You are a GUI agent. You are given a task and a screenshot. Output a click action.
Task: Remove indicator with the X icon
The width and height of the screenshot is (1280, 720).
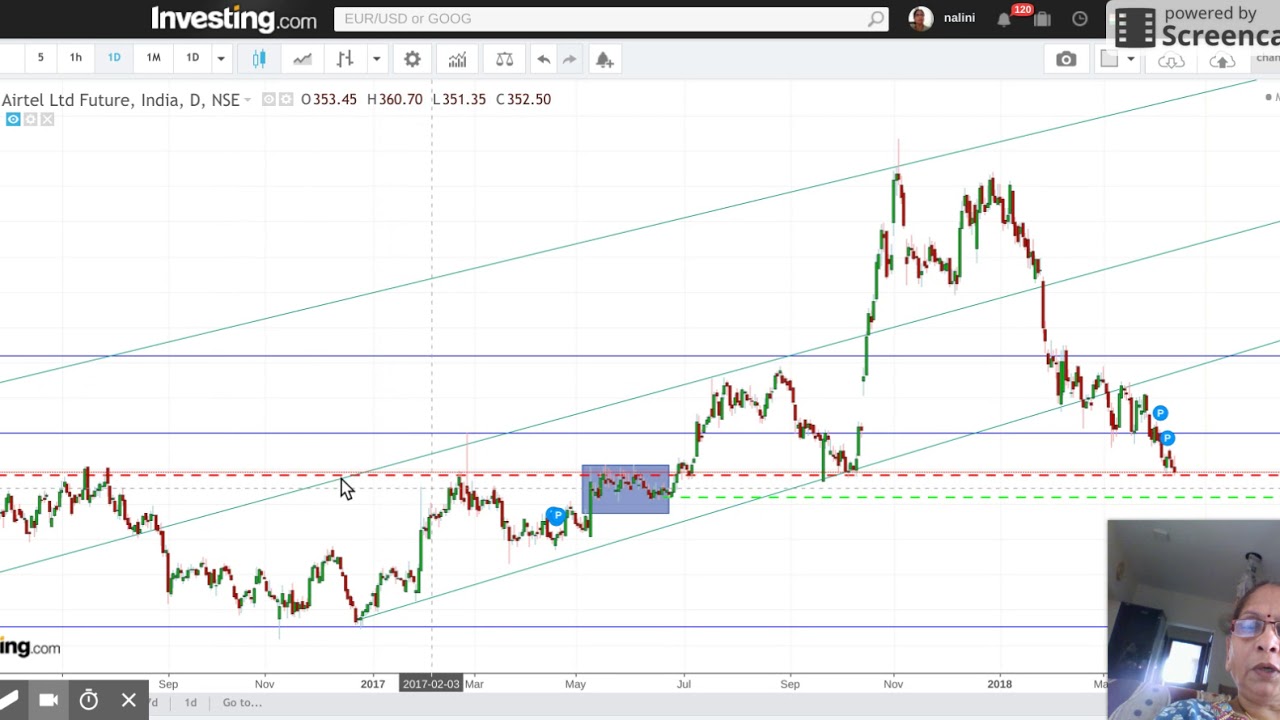[x=47, y=120]
